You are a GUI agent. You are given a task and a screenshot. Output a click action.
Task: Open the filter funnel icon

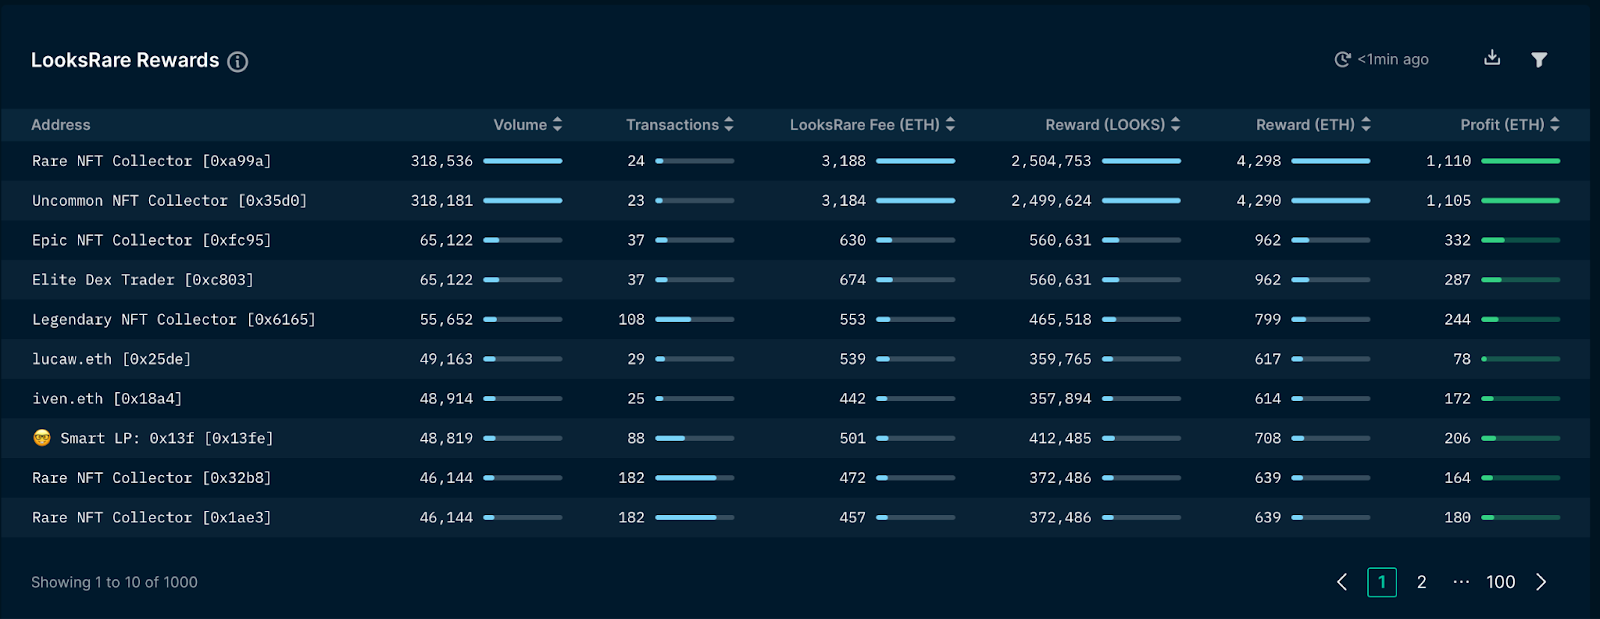(x=1540, y=60)
